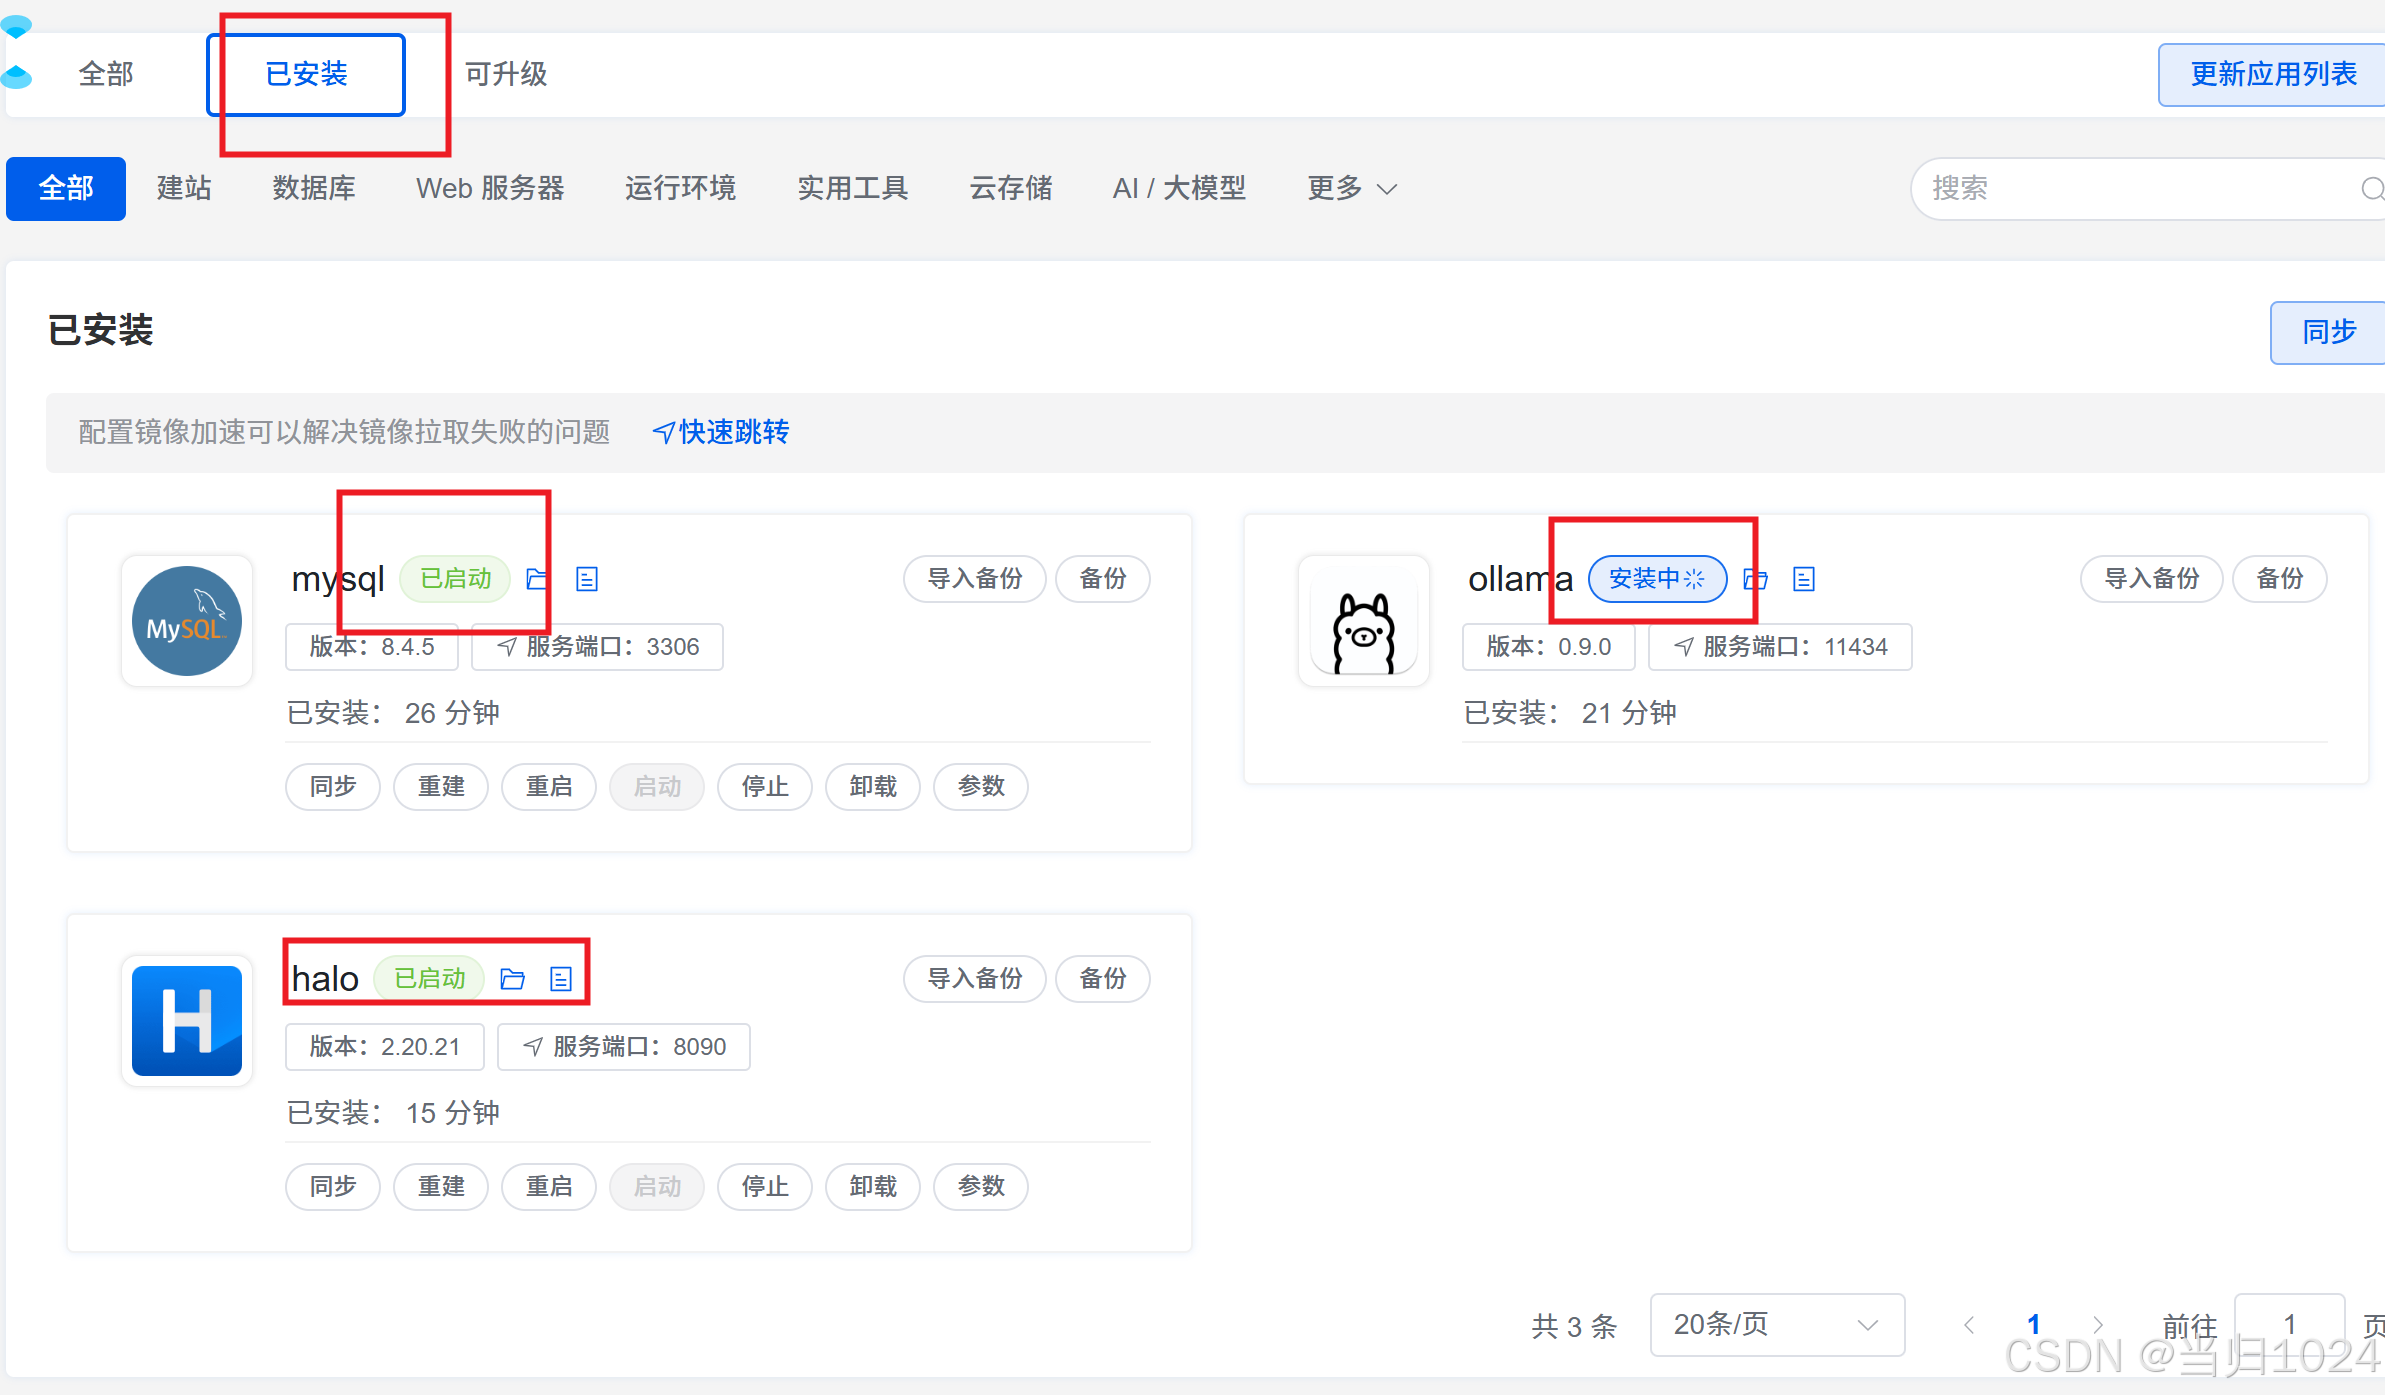
Task: Click 备份 for mysql
Action: pyautogui.click(x=1103, y=579)
